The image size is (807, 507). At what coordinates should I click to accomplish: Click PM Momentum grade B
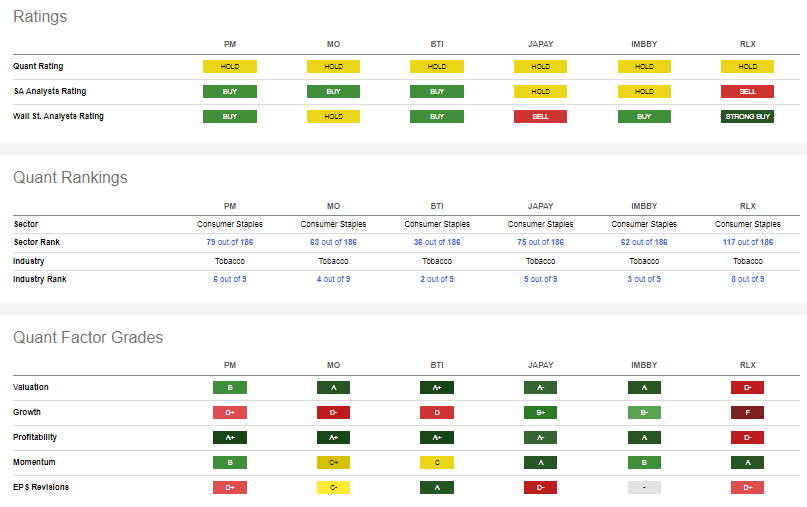pyautogui.click(x=230, y=462)
